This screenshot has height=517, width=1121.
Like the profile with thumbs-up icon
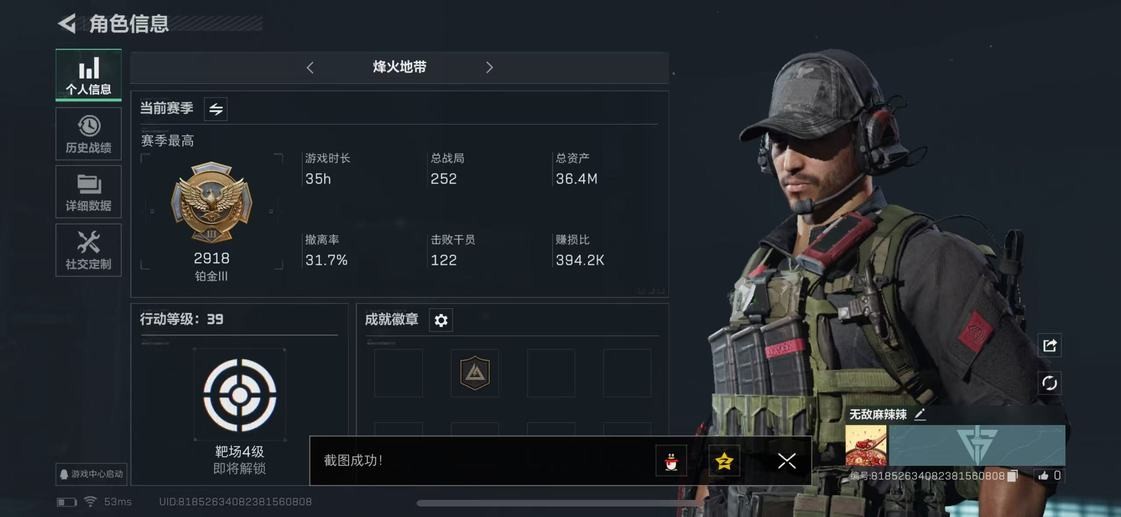pyautogui.click(x=1043, y=475)
